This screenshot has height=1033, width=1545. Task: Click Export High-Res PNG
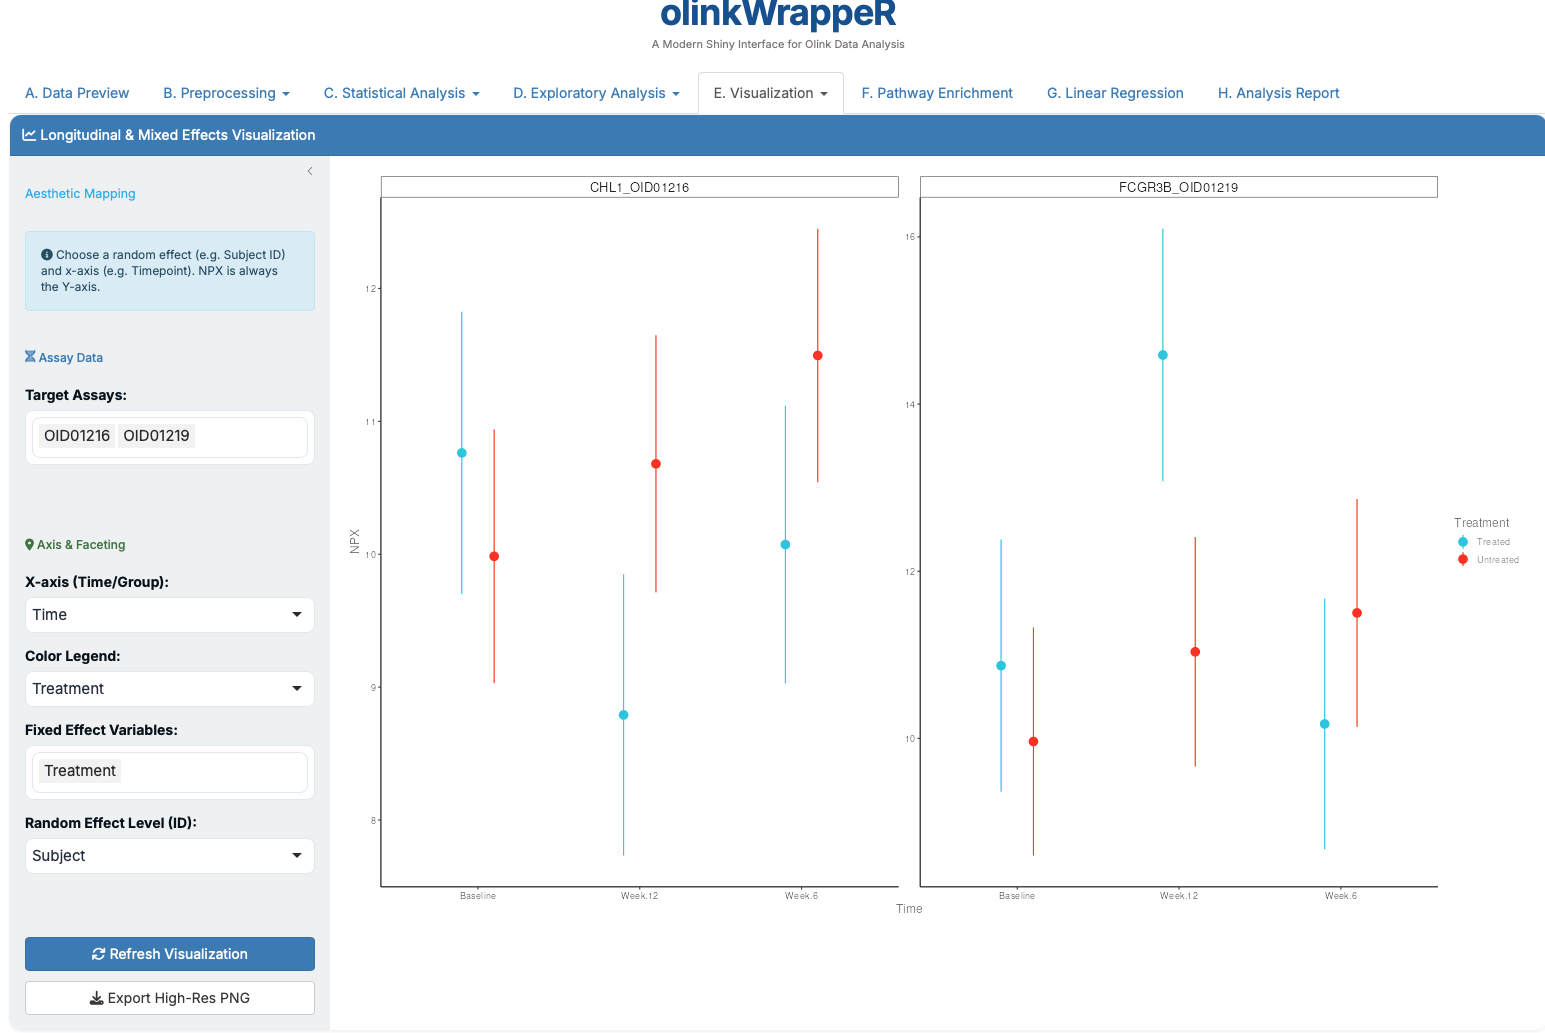(169, 998)
